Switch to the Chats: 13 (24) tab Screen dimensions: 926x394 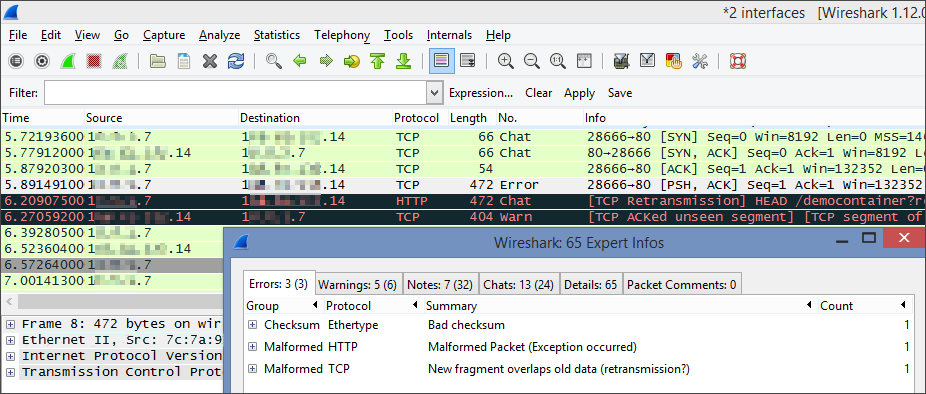tap(518, 285)
